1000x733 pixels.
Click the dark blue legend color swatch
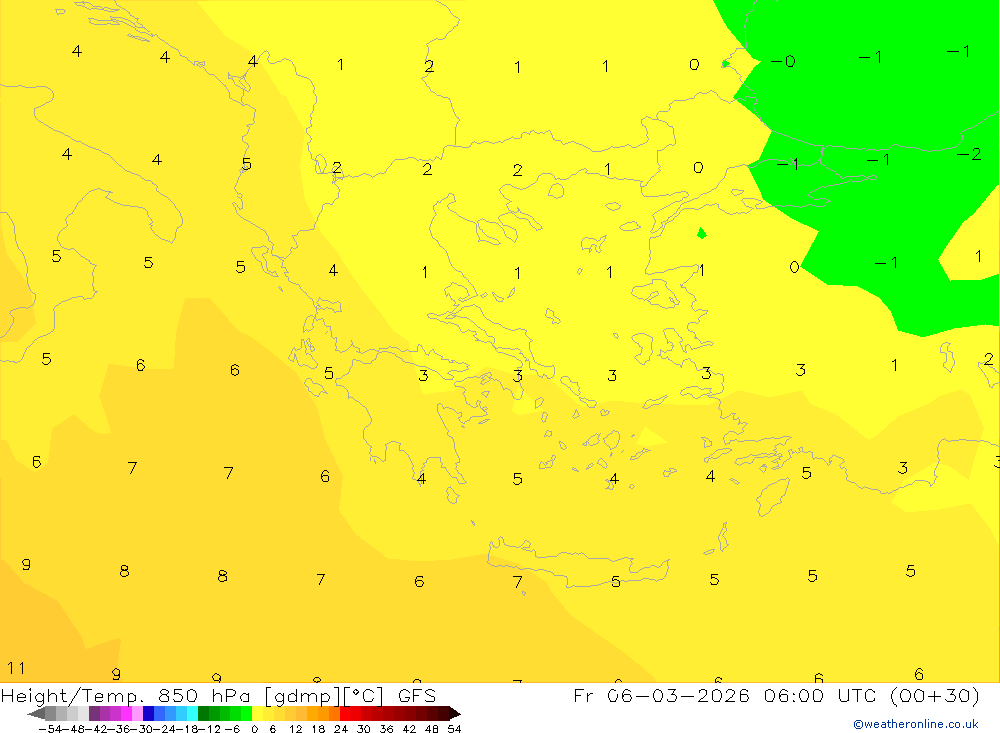tap(148, 714)
